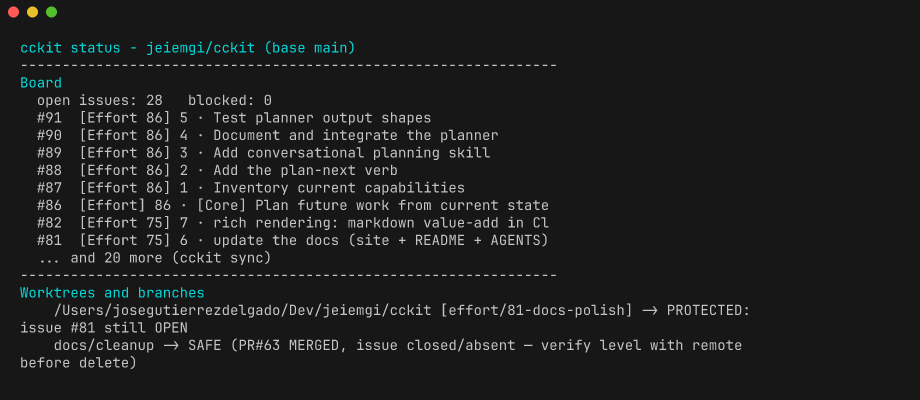Click the open issues: 28 count
920x400 pixels.
click(100, 100)
